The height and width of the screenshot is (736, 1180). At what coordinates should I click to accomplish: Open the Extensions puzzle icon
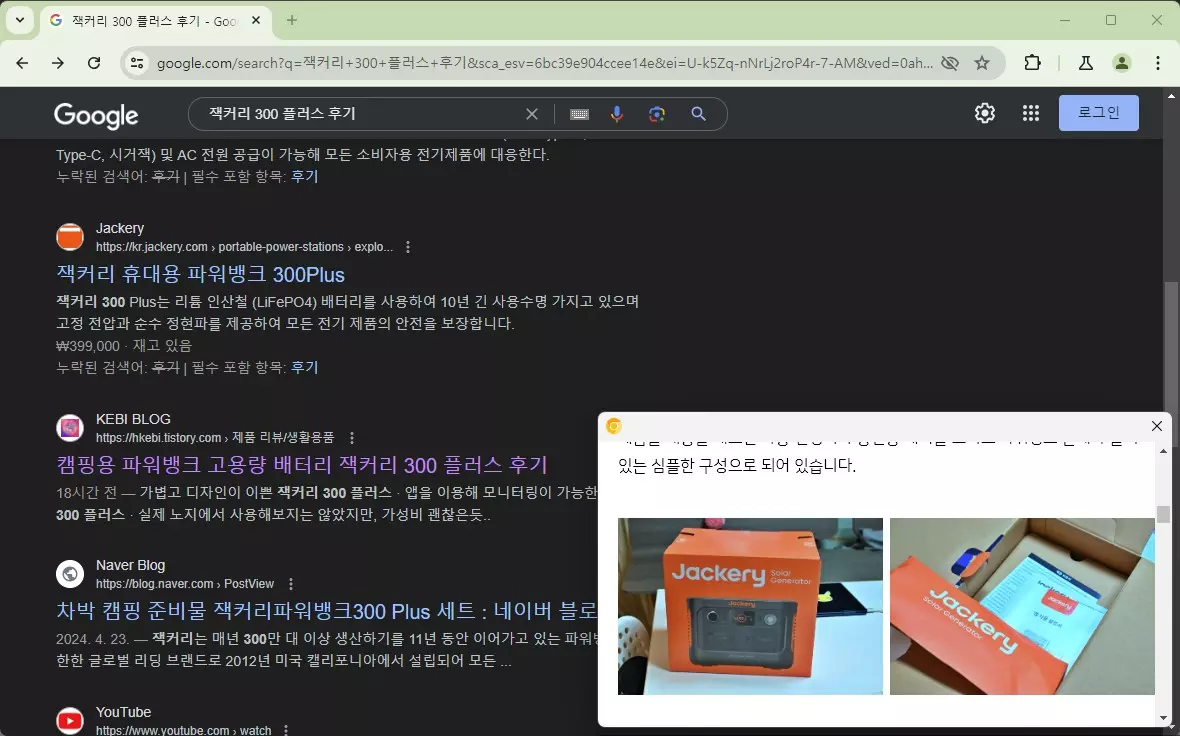[x=1032, y=63]
